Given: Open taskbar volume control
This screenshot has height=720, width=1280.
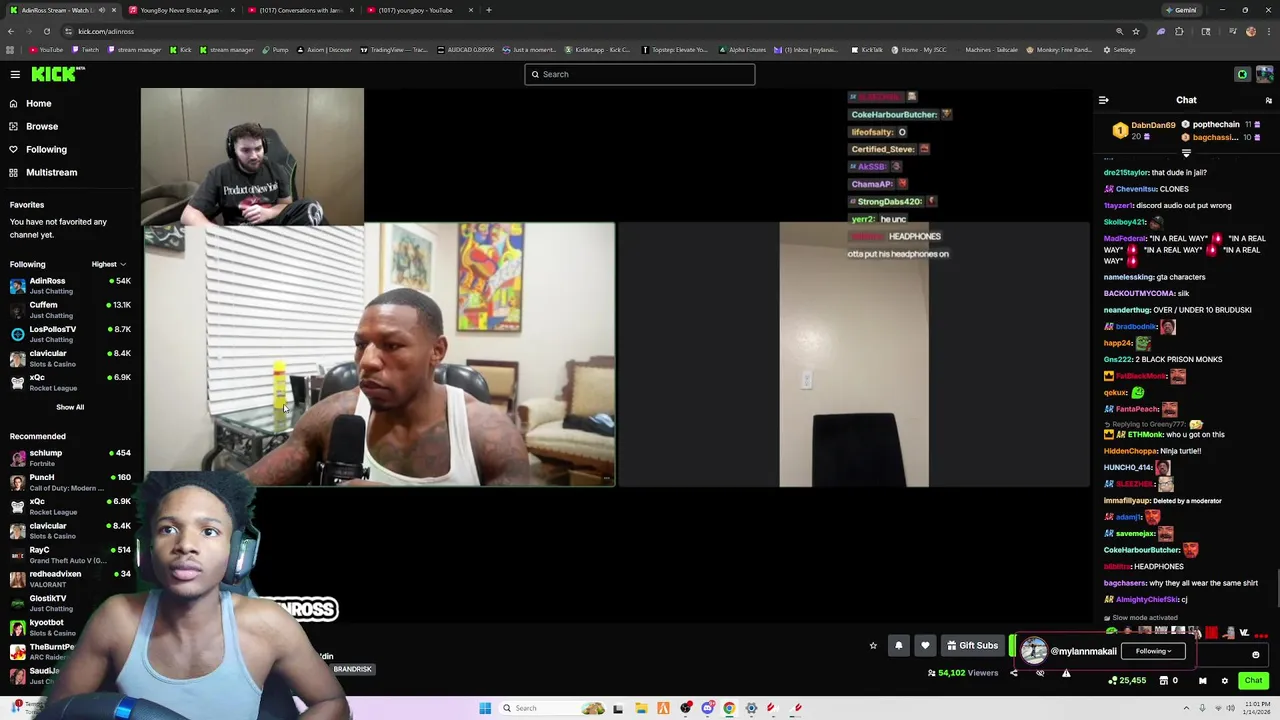Looking at the screenshot, I should 1230,708.
